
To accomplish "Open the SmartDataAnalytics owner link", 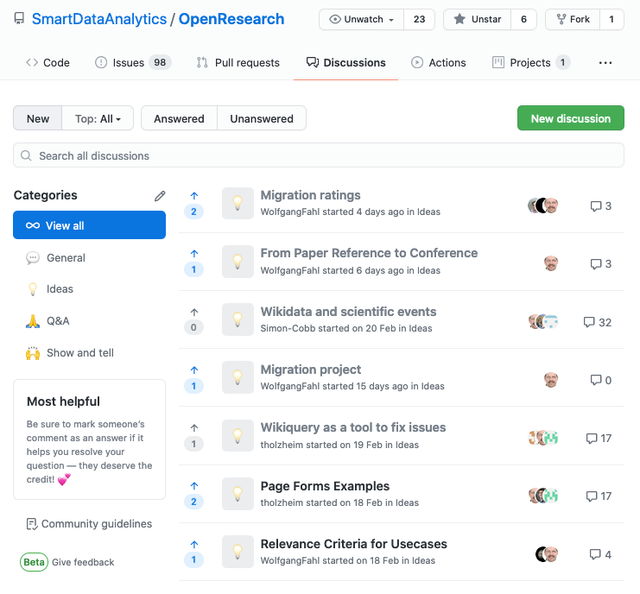I will pyautogui.click(x=99, y=19).
